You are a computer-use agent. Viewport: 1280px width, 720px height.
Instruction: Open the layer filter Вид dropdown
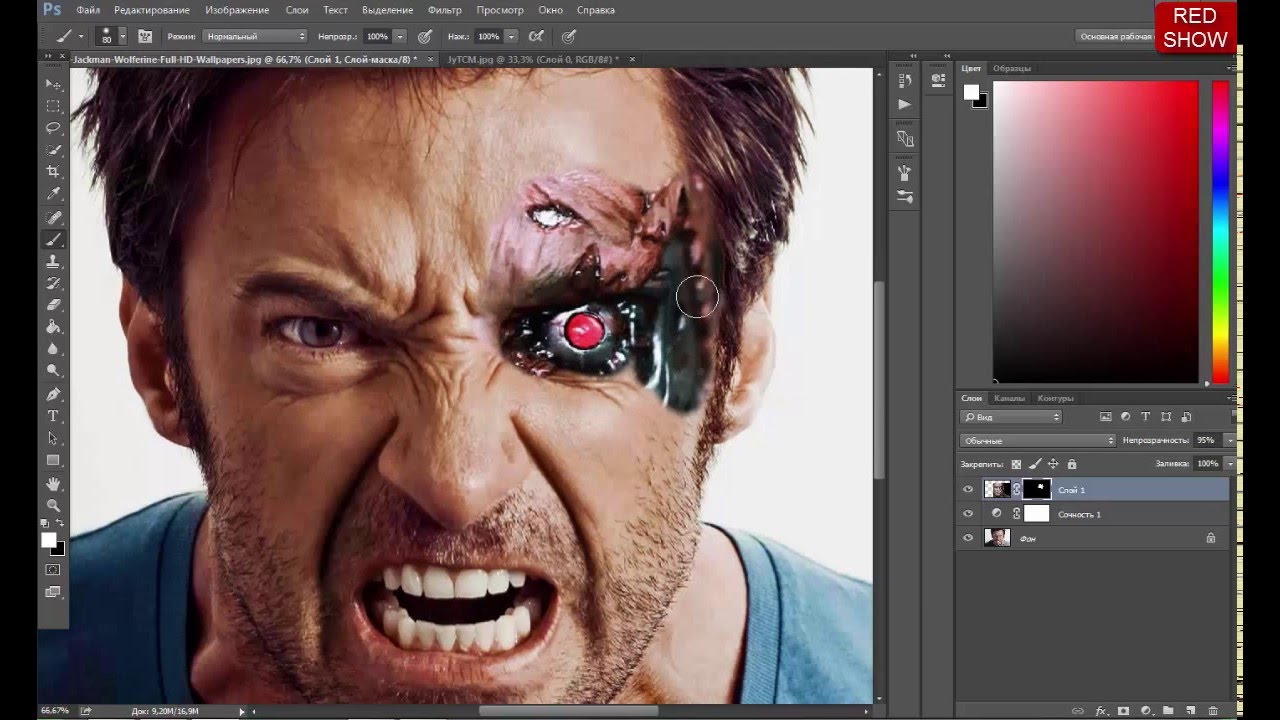coord(1011,416)
